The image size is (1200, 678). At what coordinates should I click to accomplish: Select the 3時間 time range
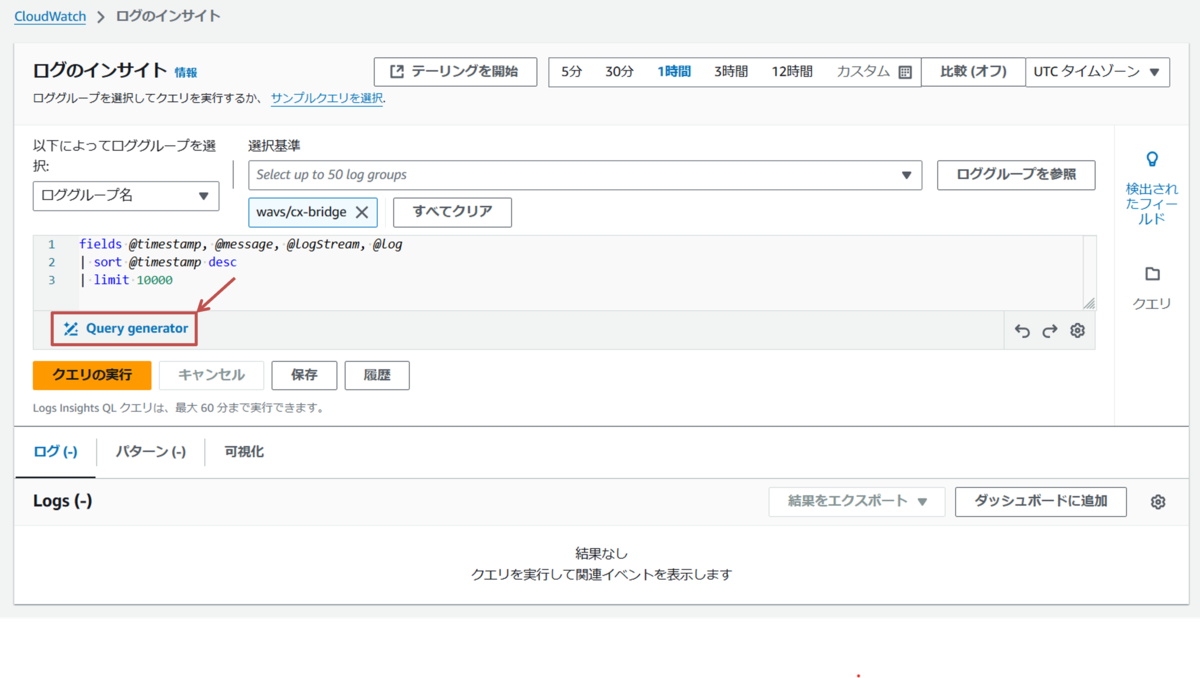coord(731,72)
